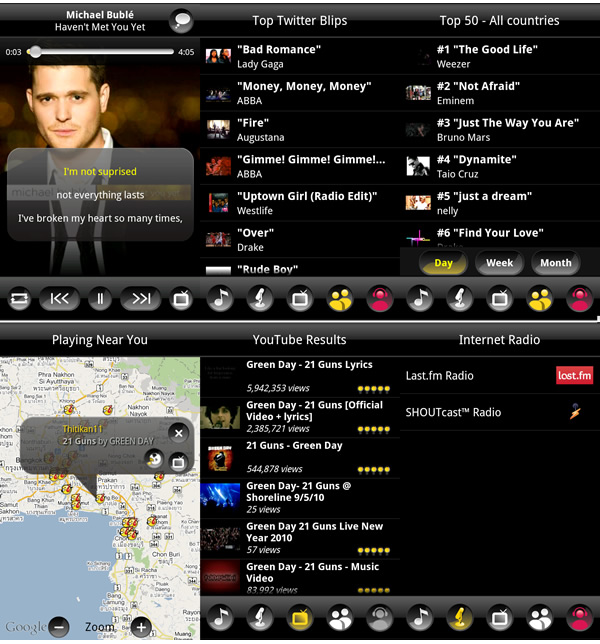Choose Last.fm Radio station

[x=500, y=375]
